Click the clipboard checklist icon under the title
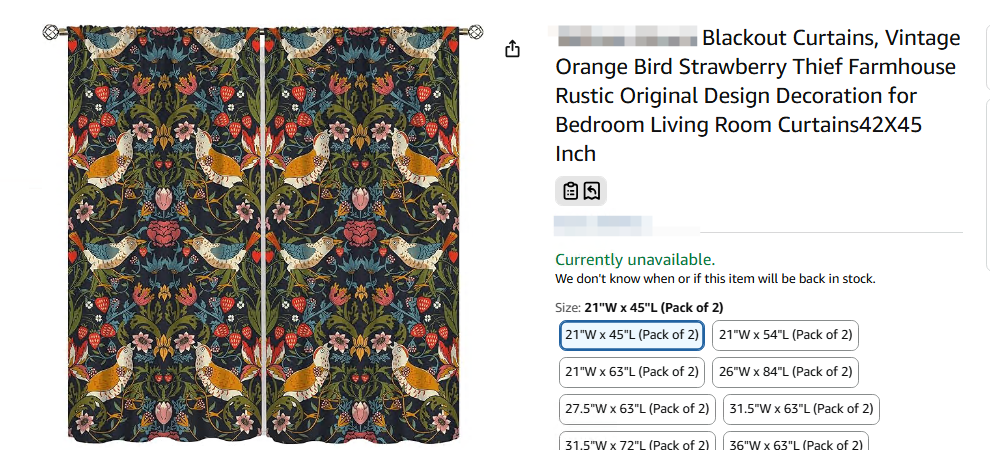Viewport: 990px width, 450px height. click(x=570, y=191)
